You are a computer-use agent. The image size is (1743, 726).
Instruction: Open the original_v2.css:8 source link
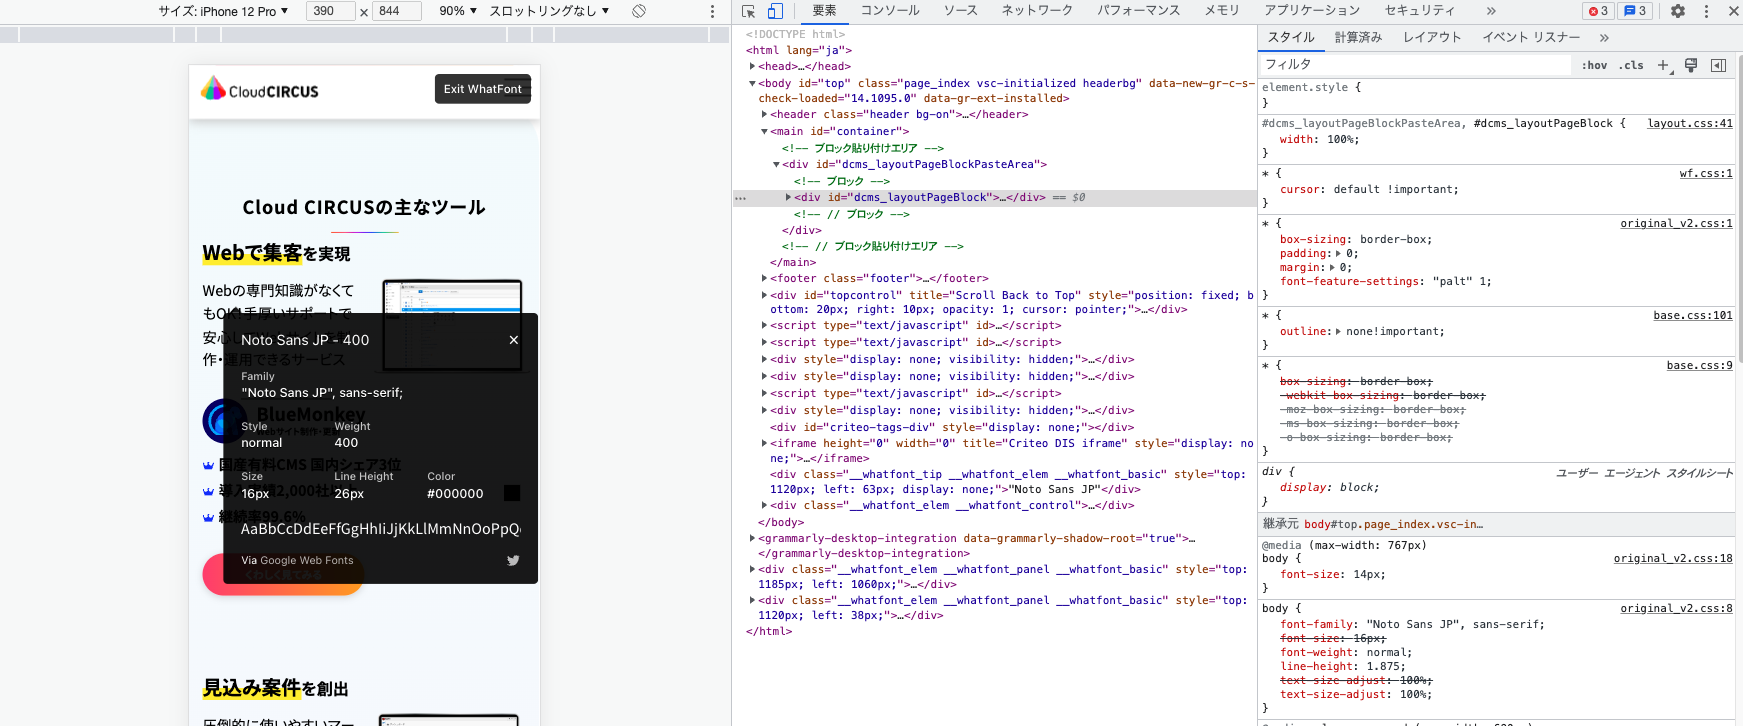tap(1677, 609)
